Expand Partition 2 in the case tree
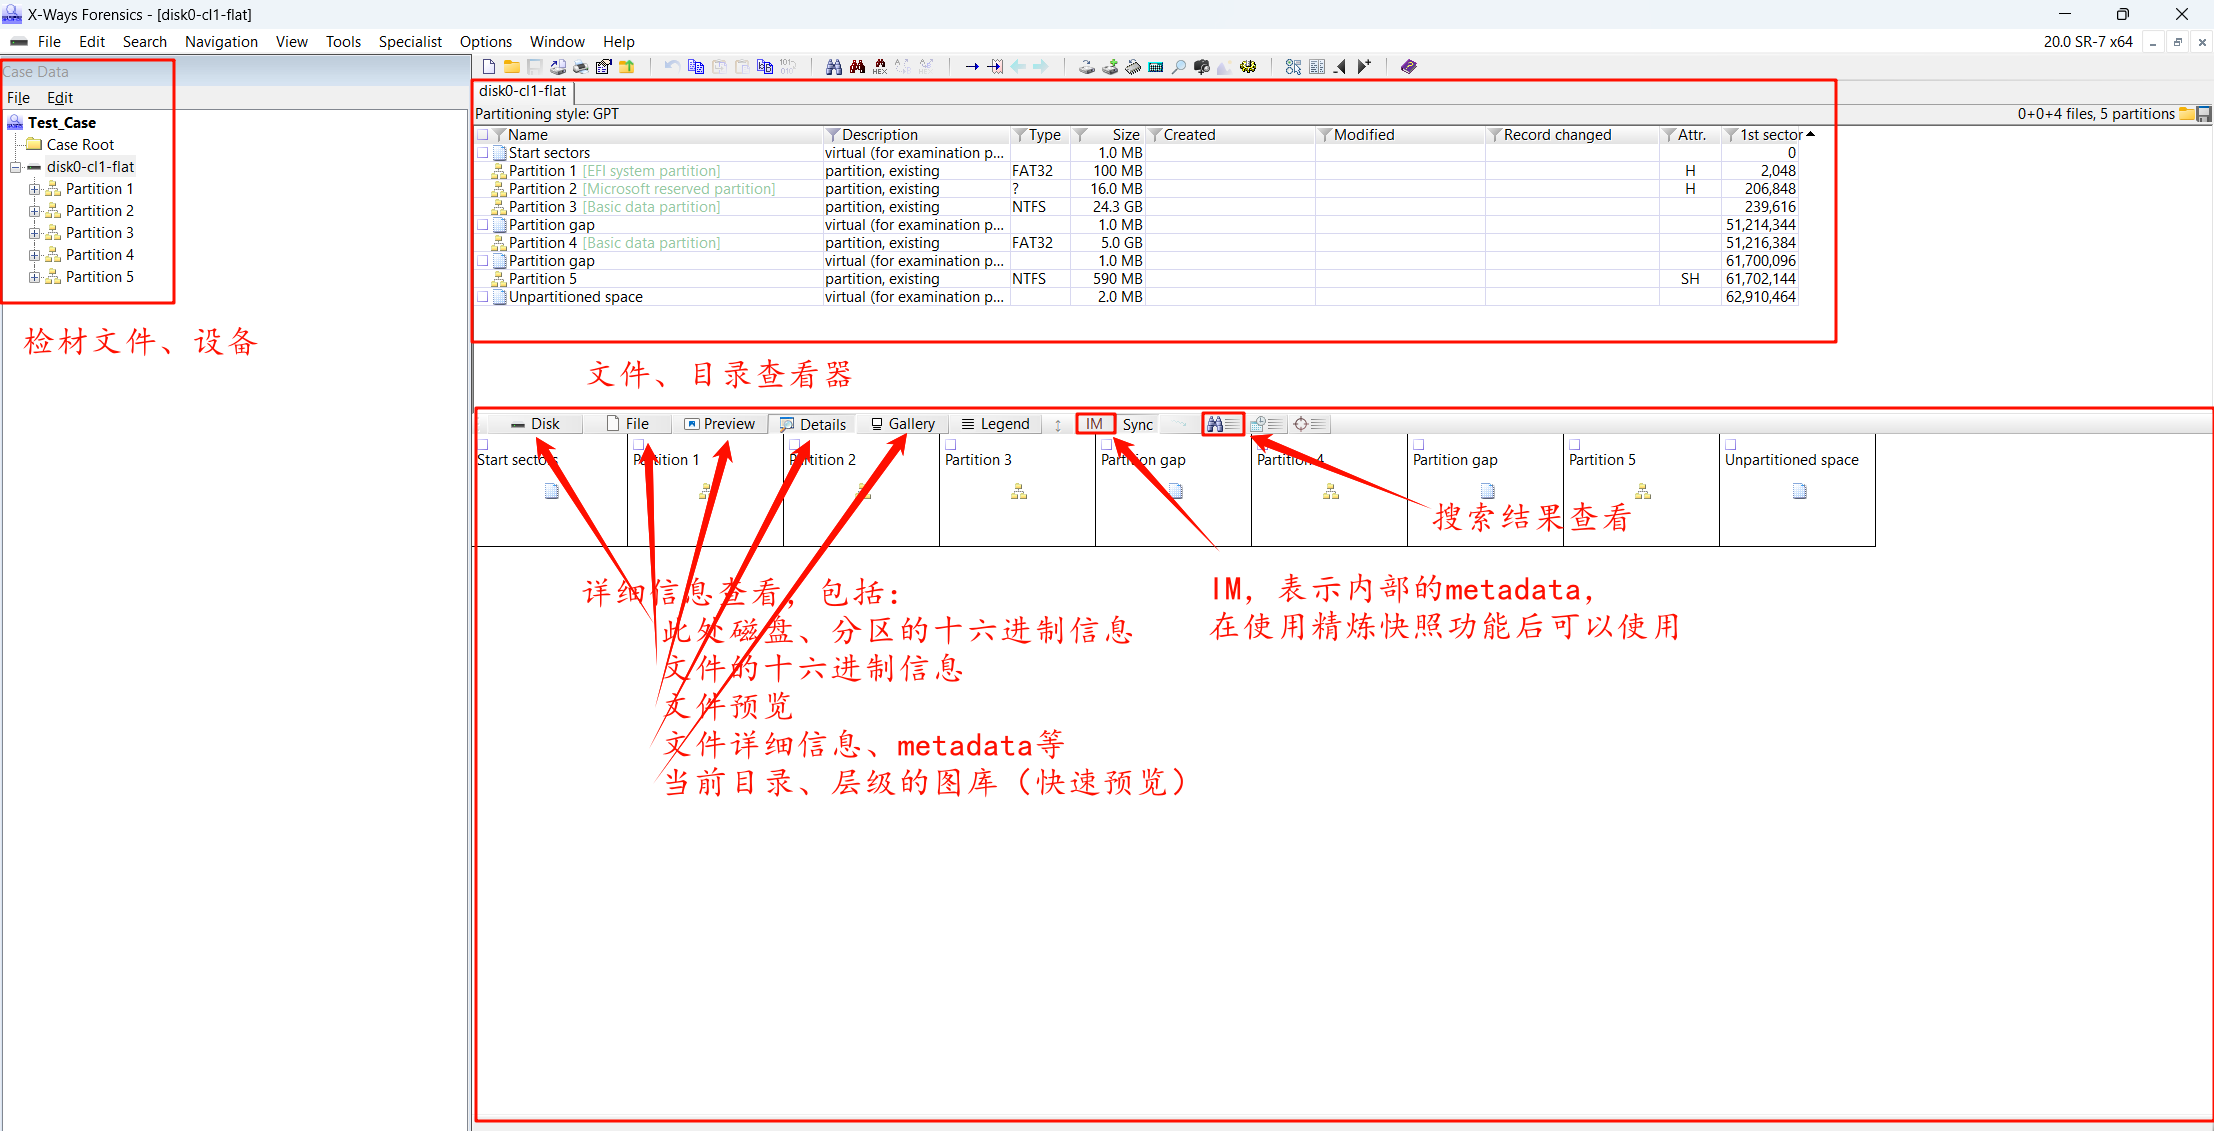 (35, 211)
